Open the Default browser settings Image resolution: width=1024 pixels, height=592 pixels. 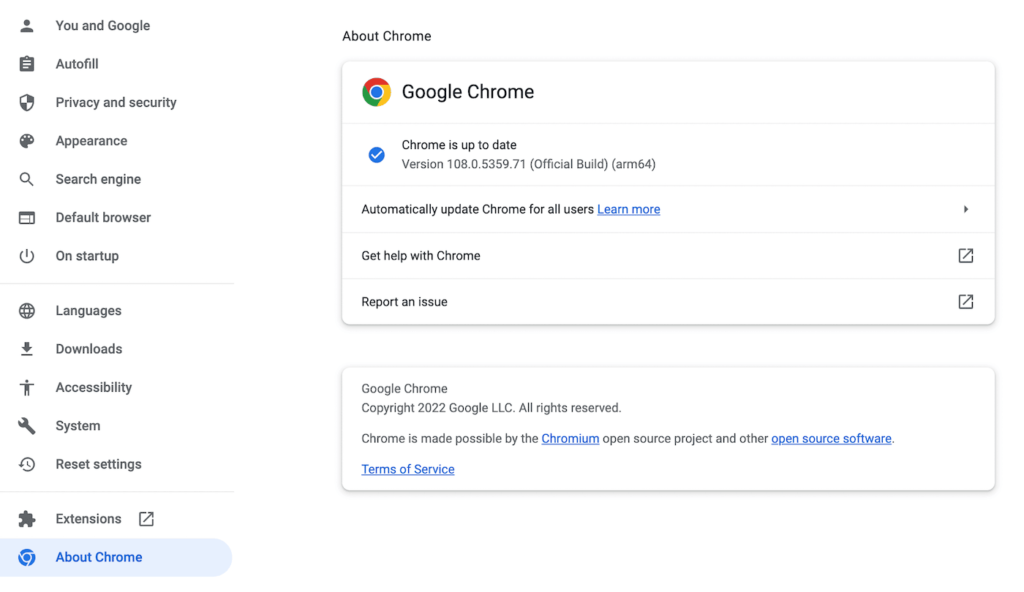[x=100, y=217]
